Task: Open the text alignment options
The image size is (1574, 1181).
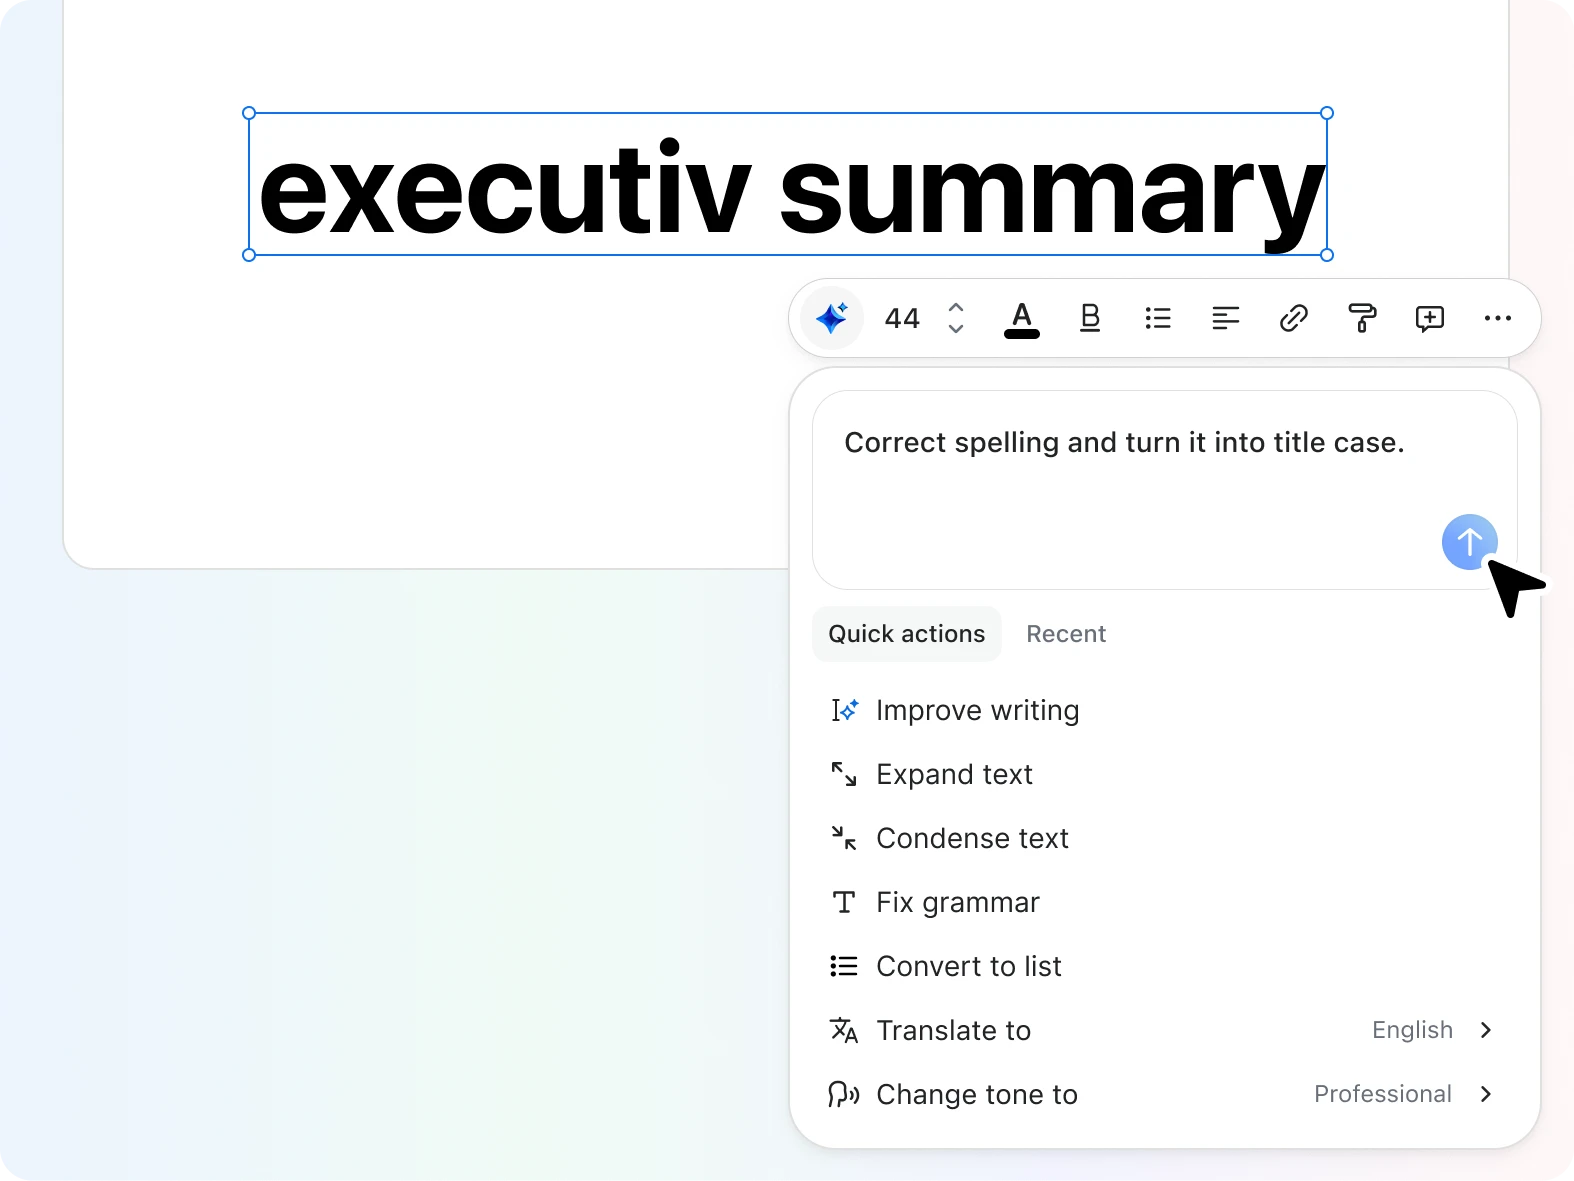Action: point(1226,318)
